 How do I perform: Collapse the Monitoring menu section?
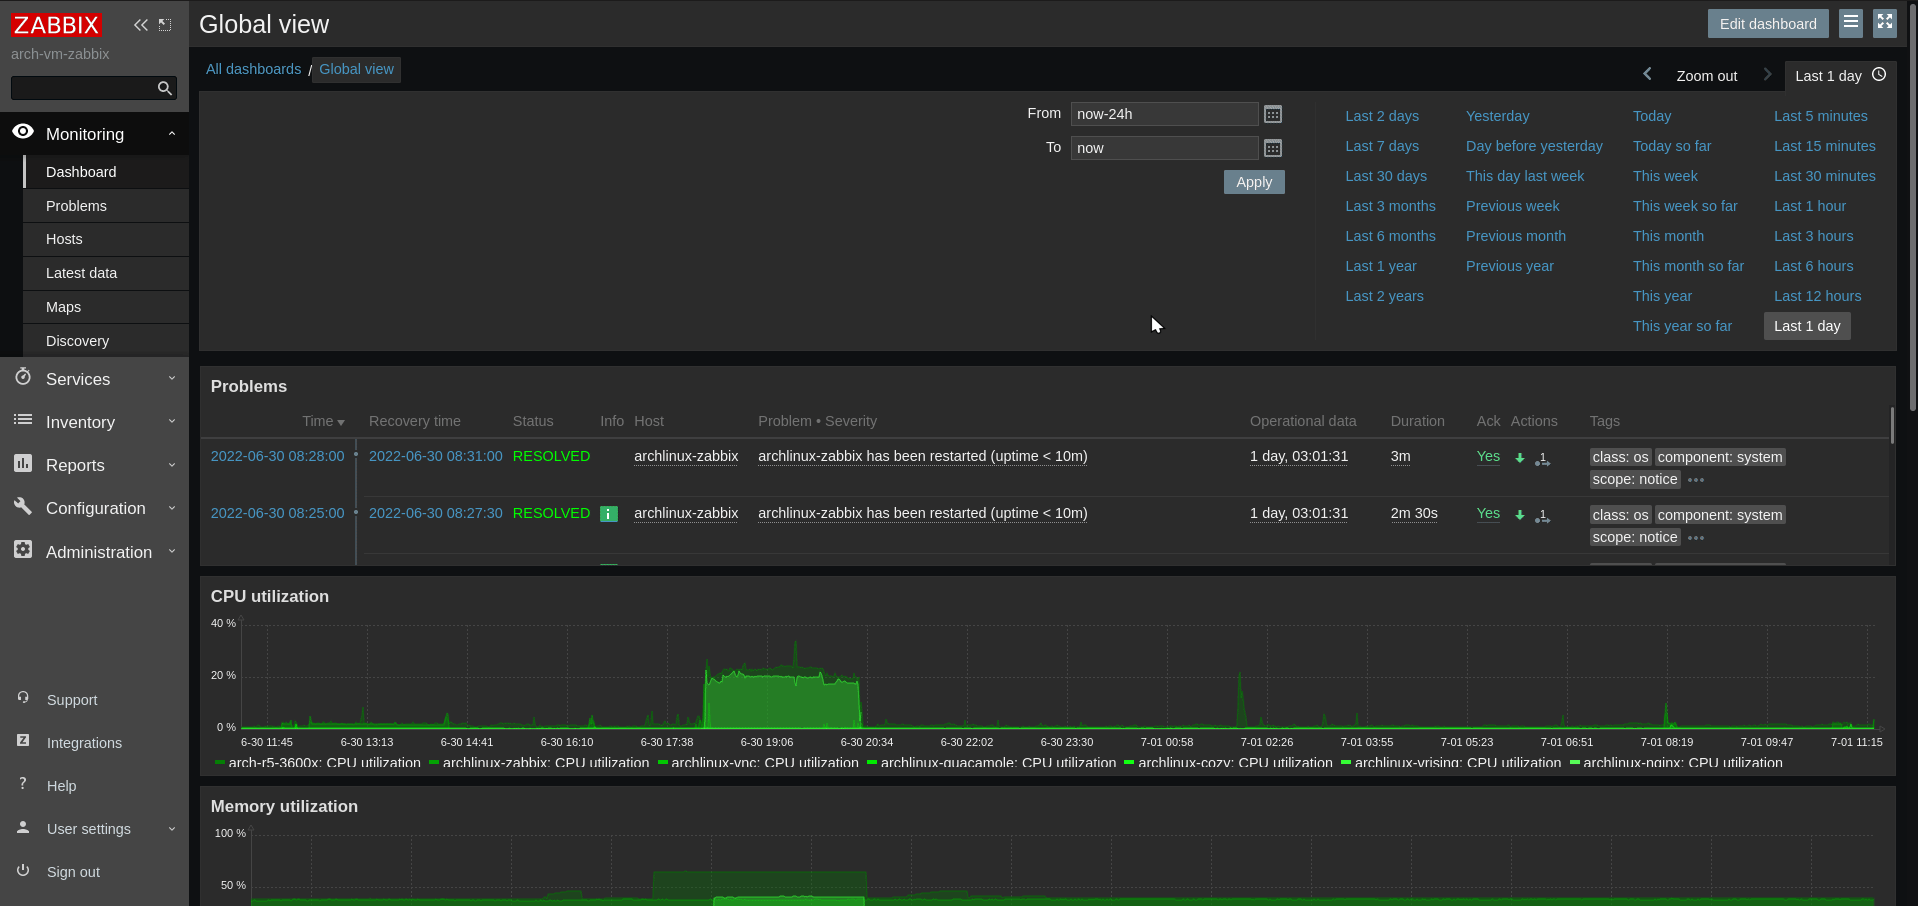pos(172,134)
